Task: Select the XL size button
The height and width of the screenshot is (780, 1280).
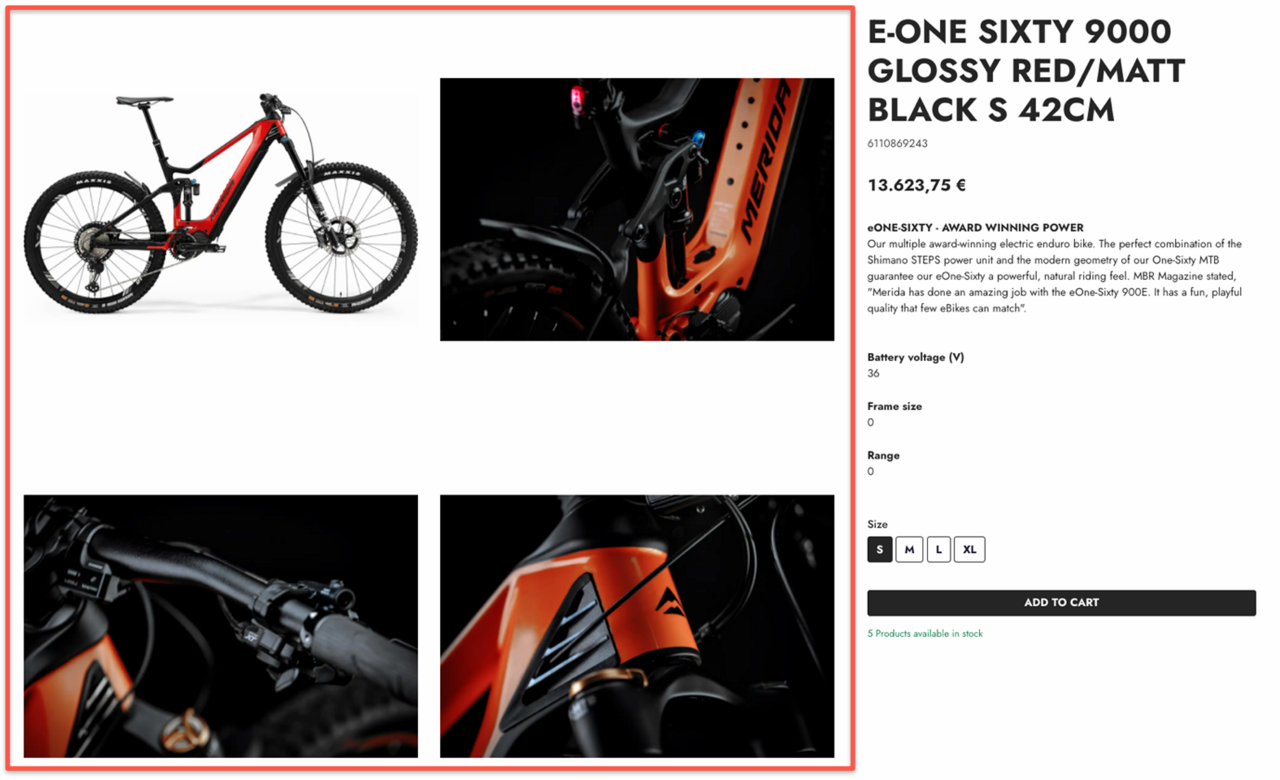Action: click(x=969, y=549)
